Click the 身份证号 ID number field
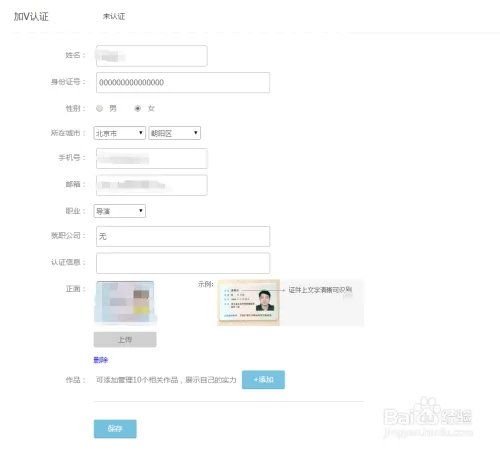500x450 pixels. (183, 82)
